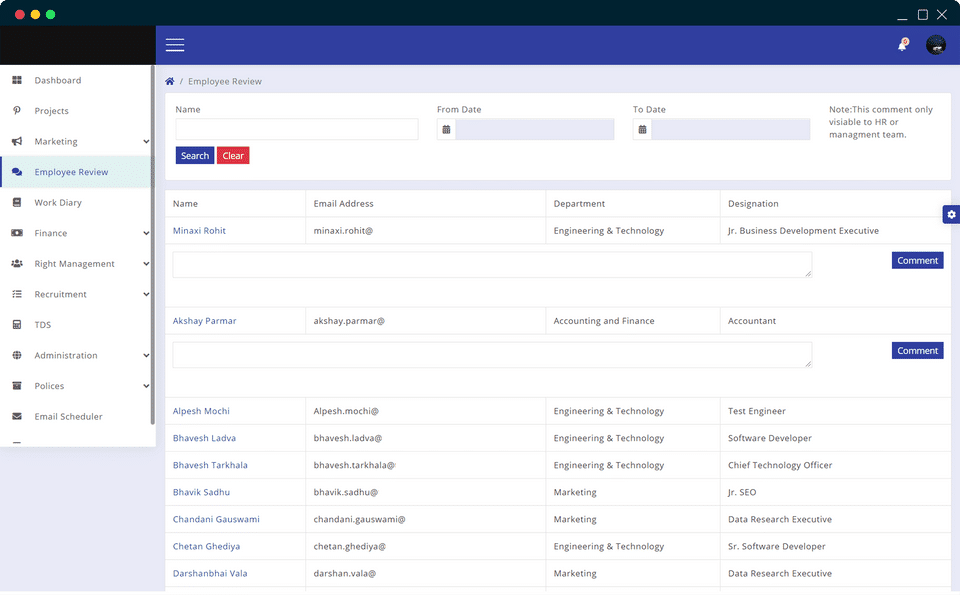The height and width of the screenshot is (595, 960).
Task: Focus the From Date field
Action: pyautogui.click(x=534, y=129)
